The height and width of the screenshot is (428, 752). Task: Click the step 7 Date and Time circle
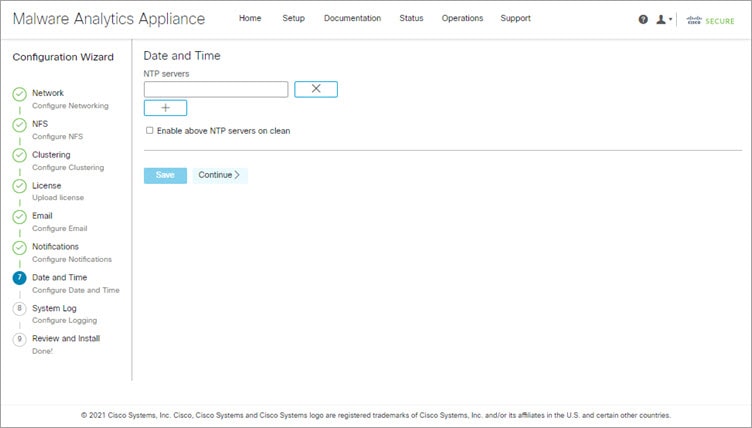click(19, 278)
